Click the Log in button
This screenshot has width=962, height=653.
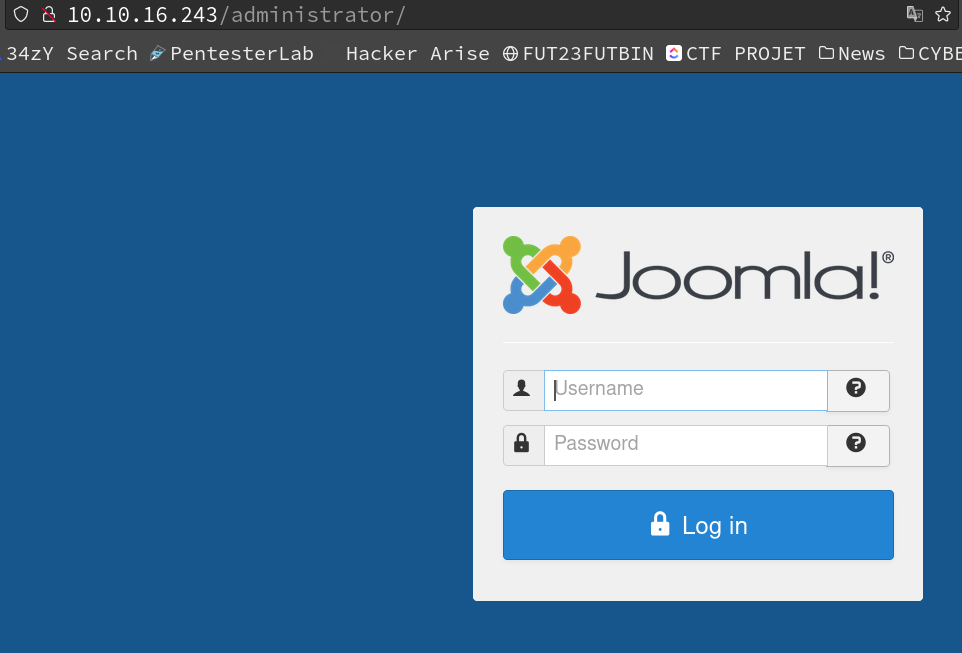pyautogui.click(x=698, y=525)
